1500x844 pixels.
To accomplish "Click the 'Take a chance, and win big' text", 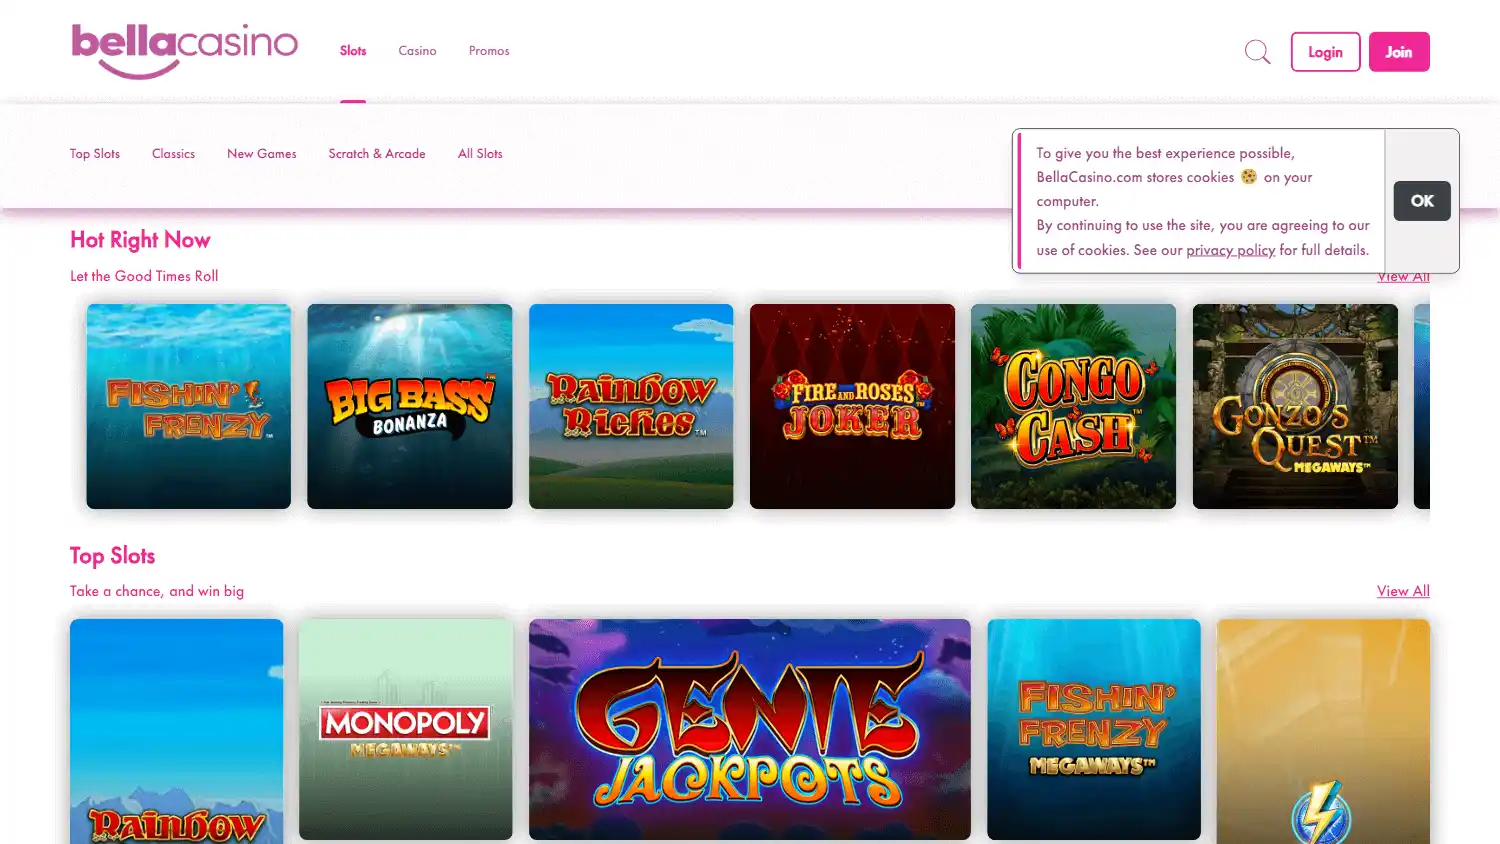I will (x=157, y=591).
